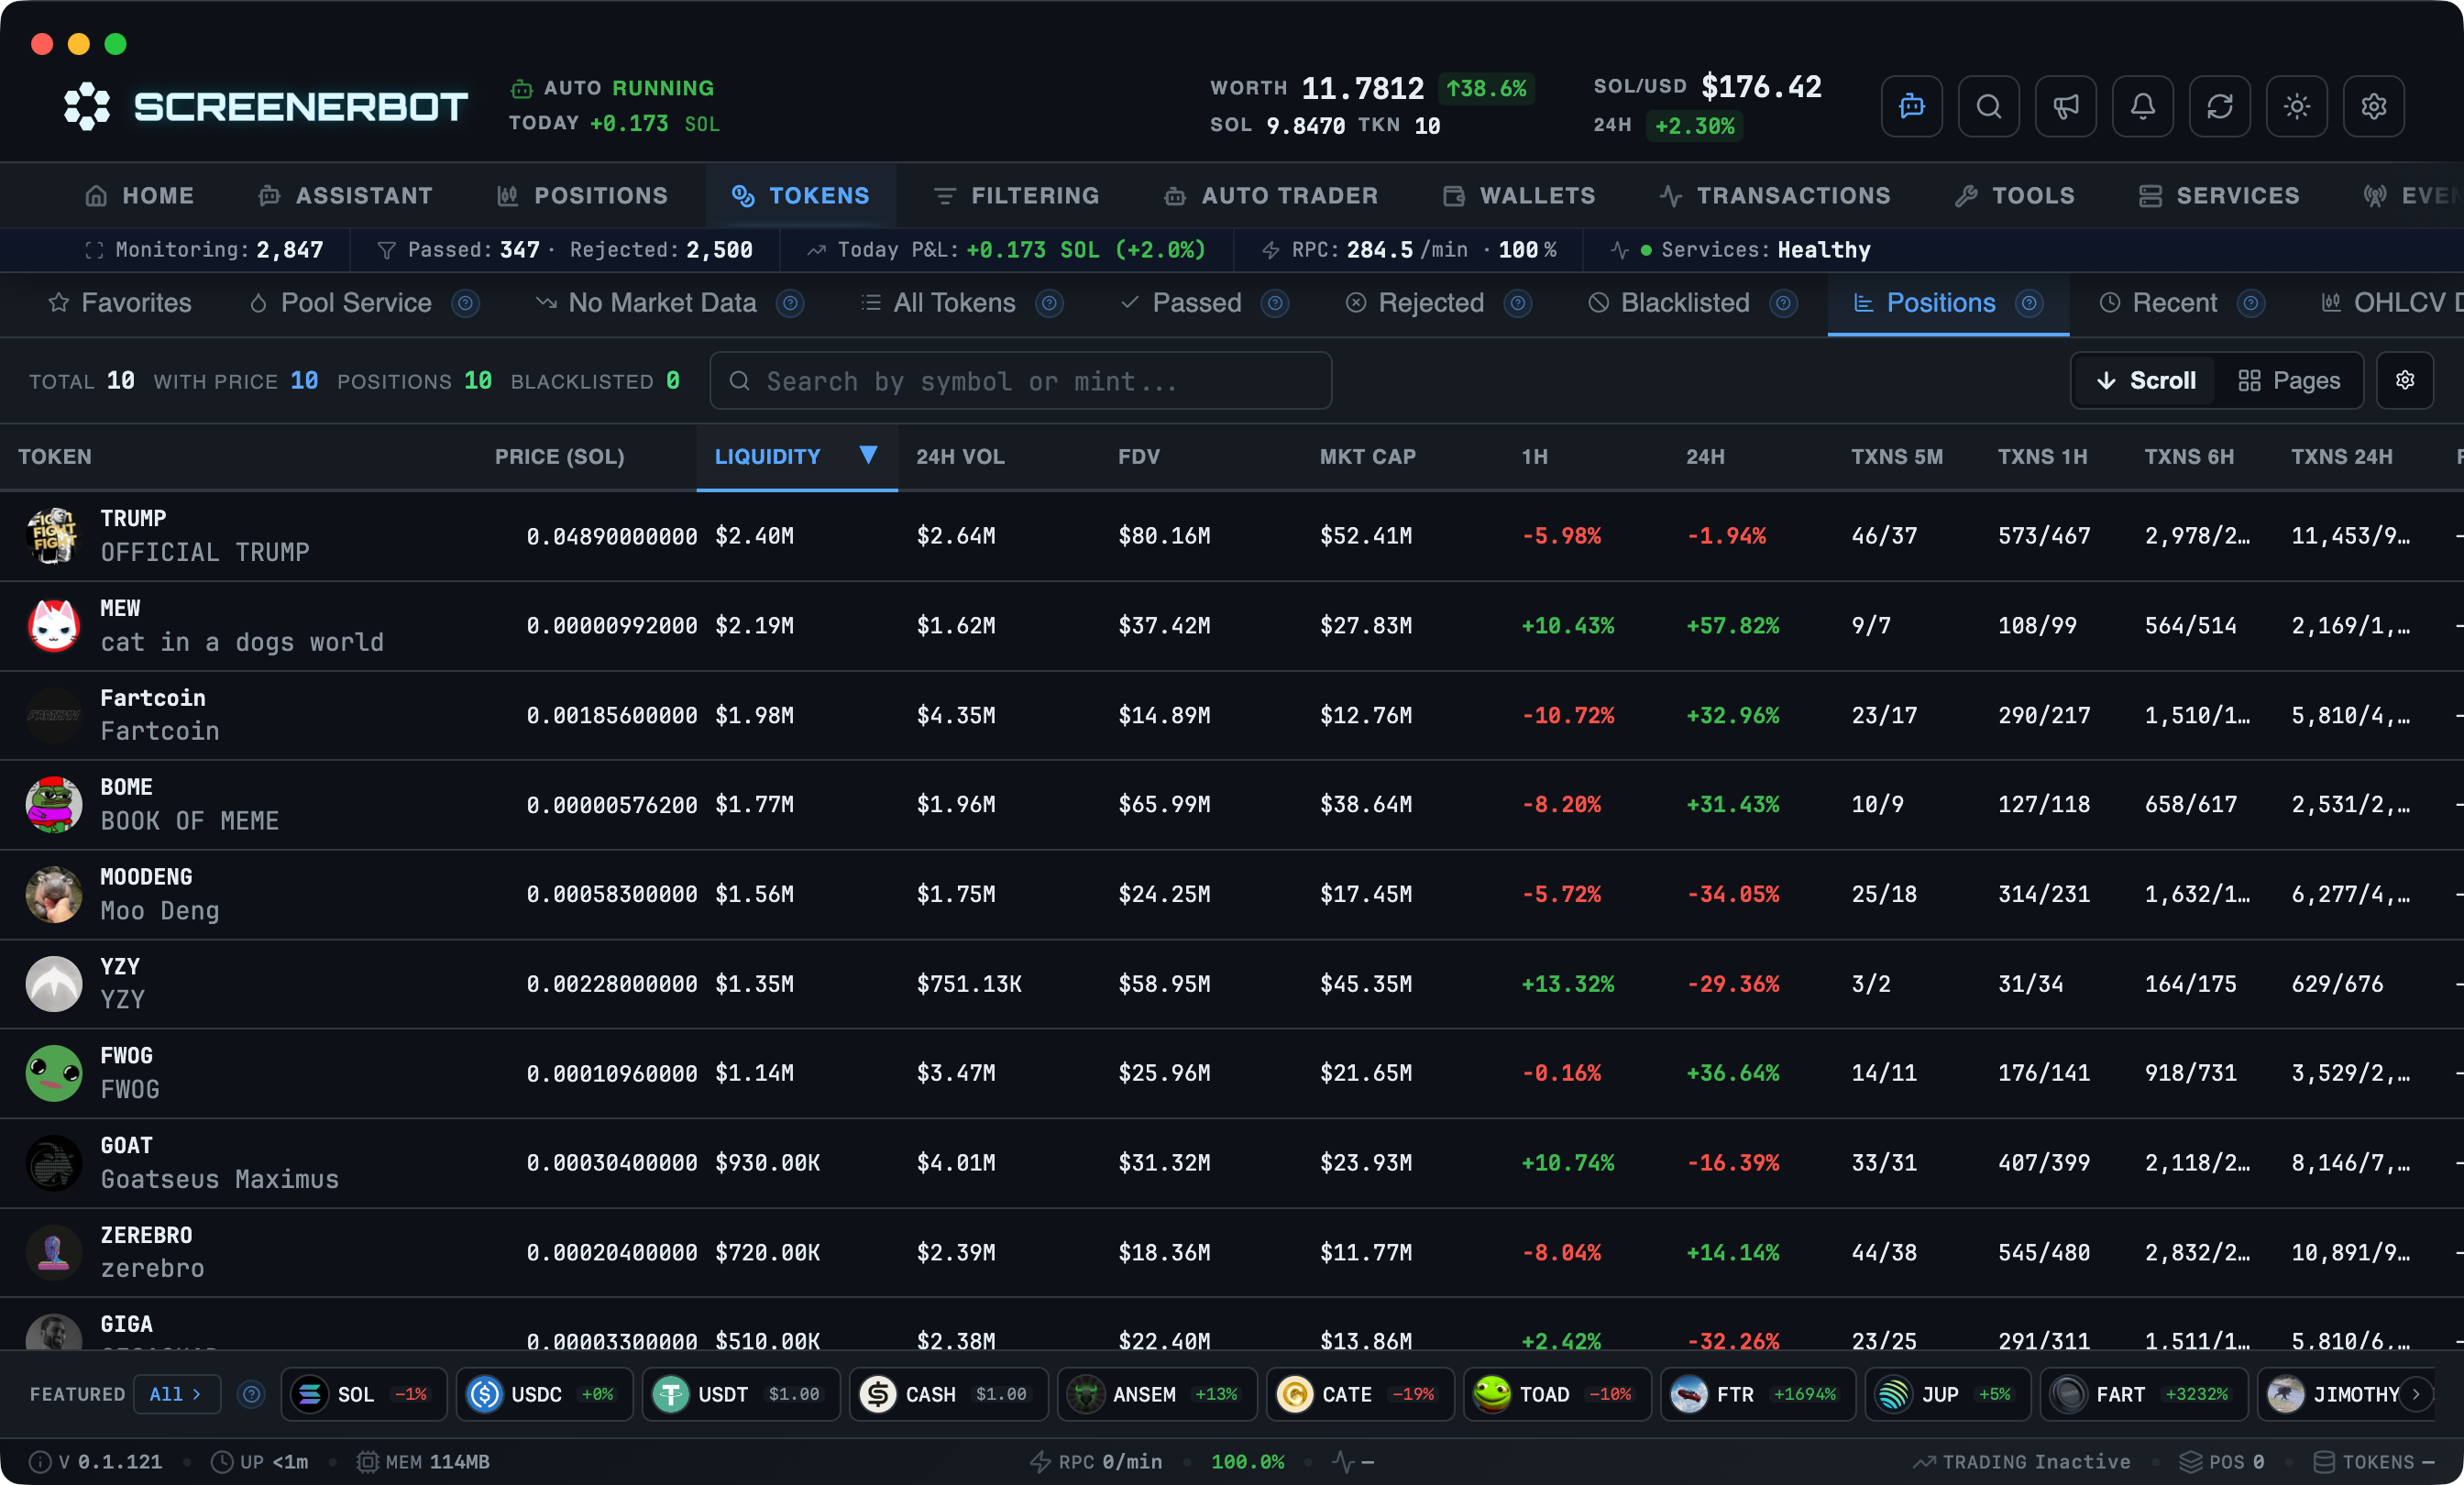2464x1485 pixels.
Task: Click AUTO RUNNING status indicator
Action: (x=613, y=88)
